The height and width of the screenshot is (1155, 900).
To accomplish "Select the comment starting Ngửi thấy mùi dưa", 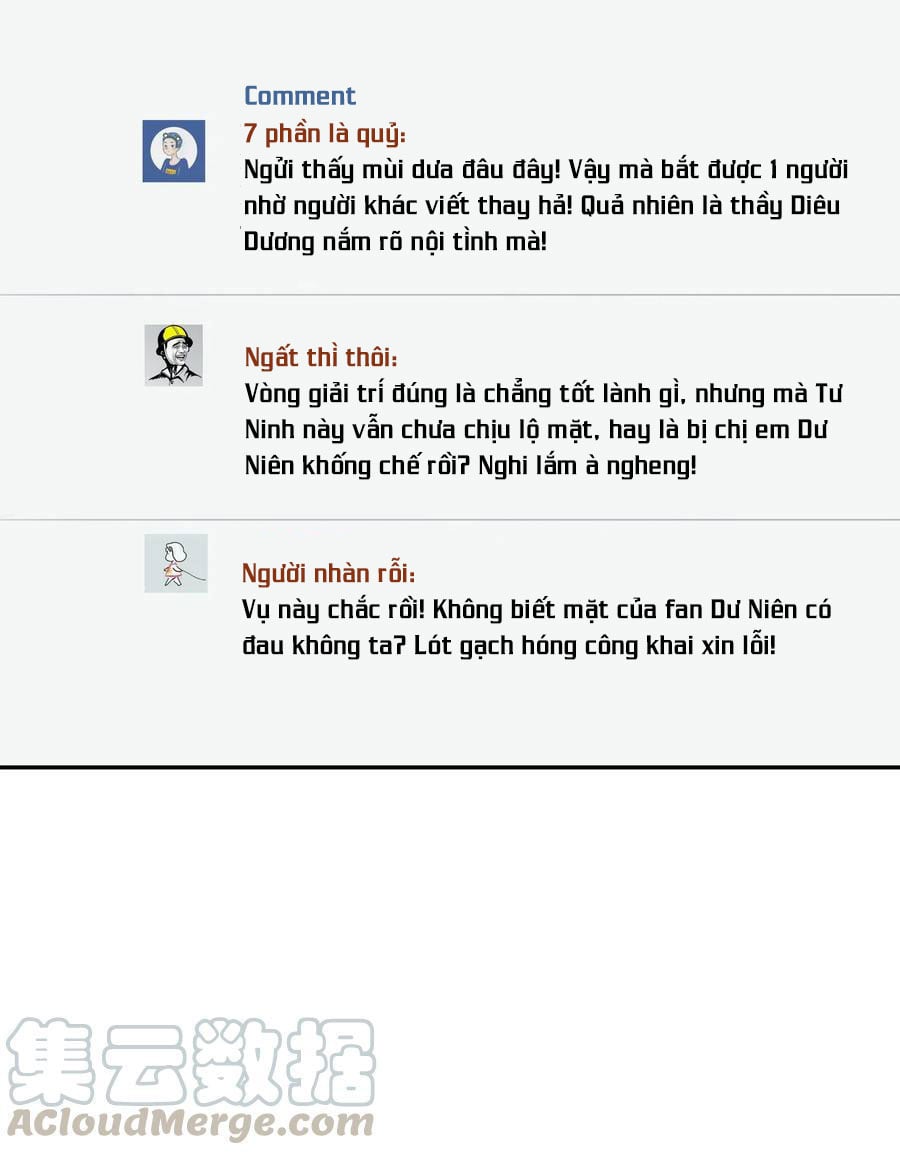I will (546, 206).
